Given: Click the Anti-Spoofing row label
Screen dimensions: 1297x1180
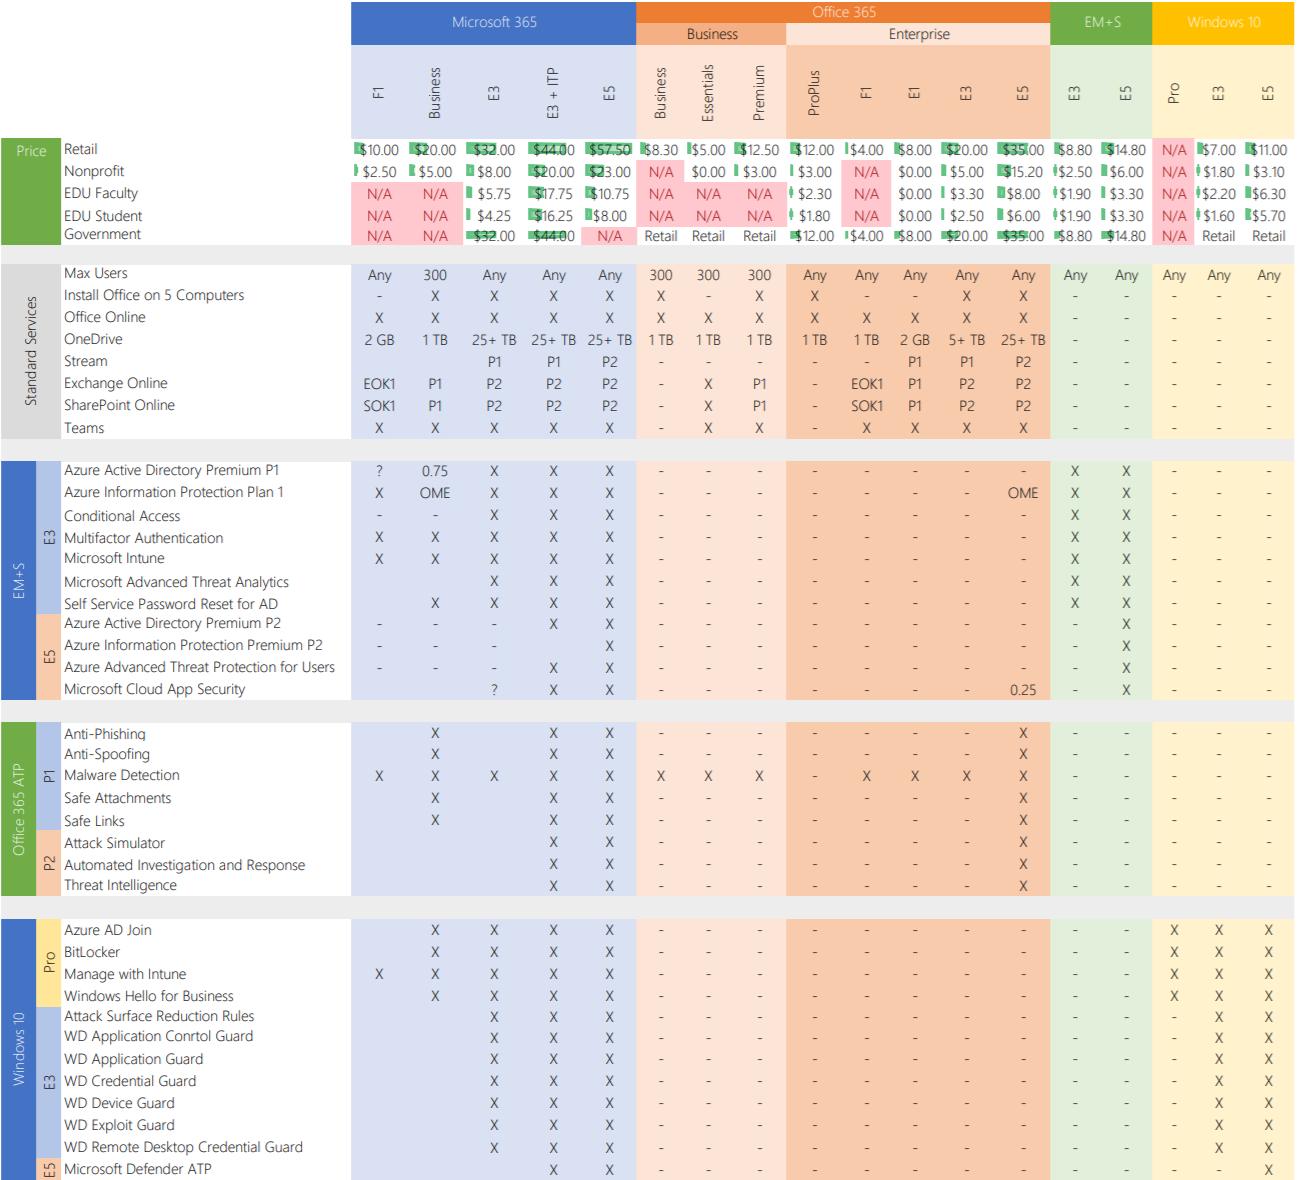Looking at the screenshot, I should pyautogui.click(x=107, y=754).
